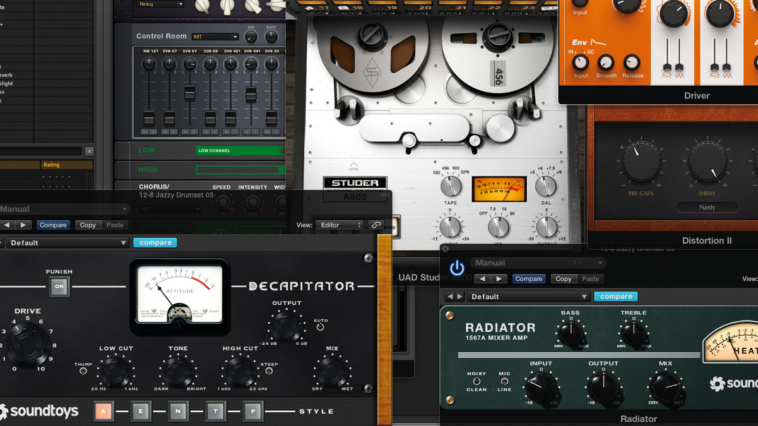This screenshot has height=426, width=758.
Task: Go to previous preset in Radiator header
Action: 482,279
